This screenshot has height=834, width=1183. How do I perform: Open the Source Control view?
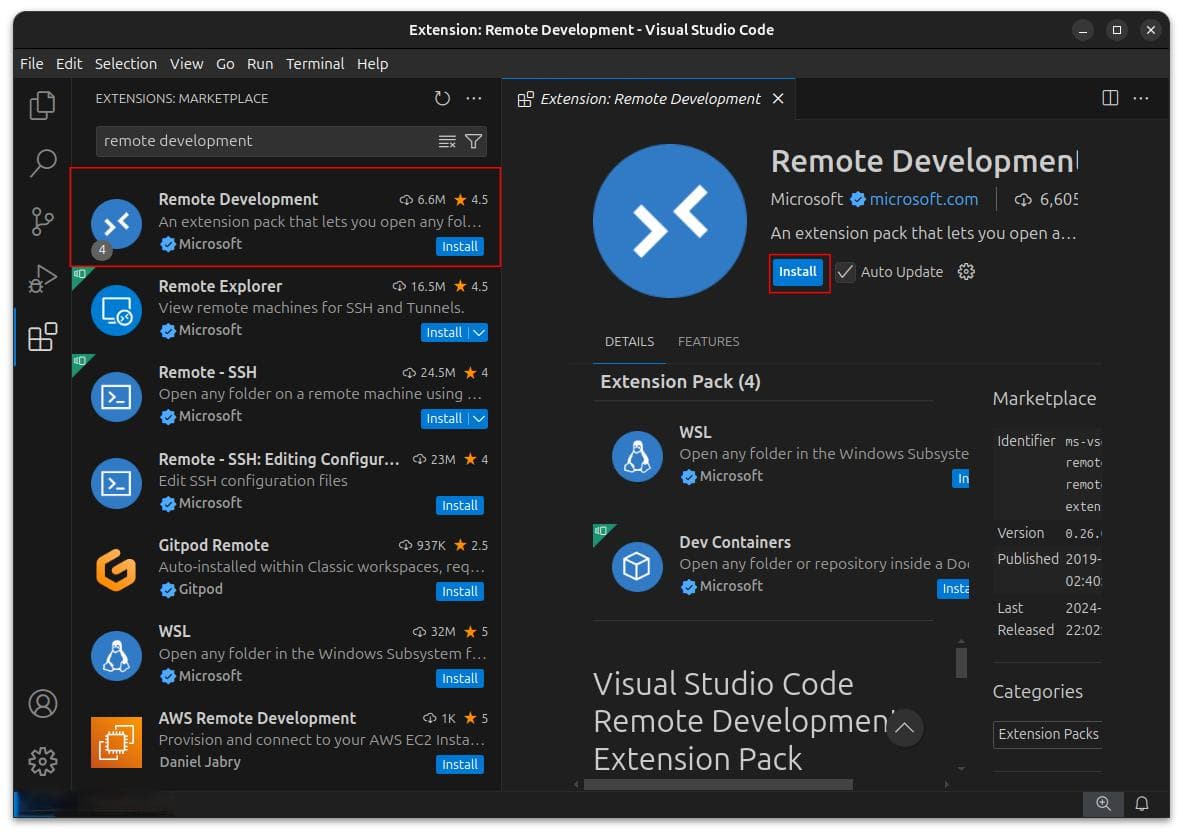pos(42,220)
